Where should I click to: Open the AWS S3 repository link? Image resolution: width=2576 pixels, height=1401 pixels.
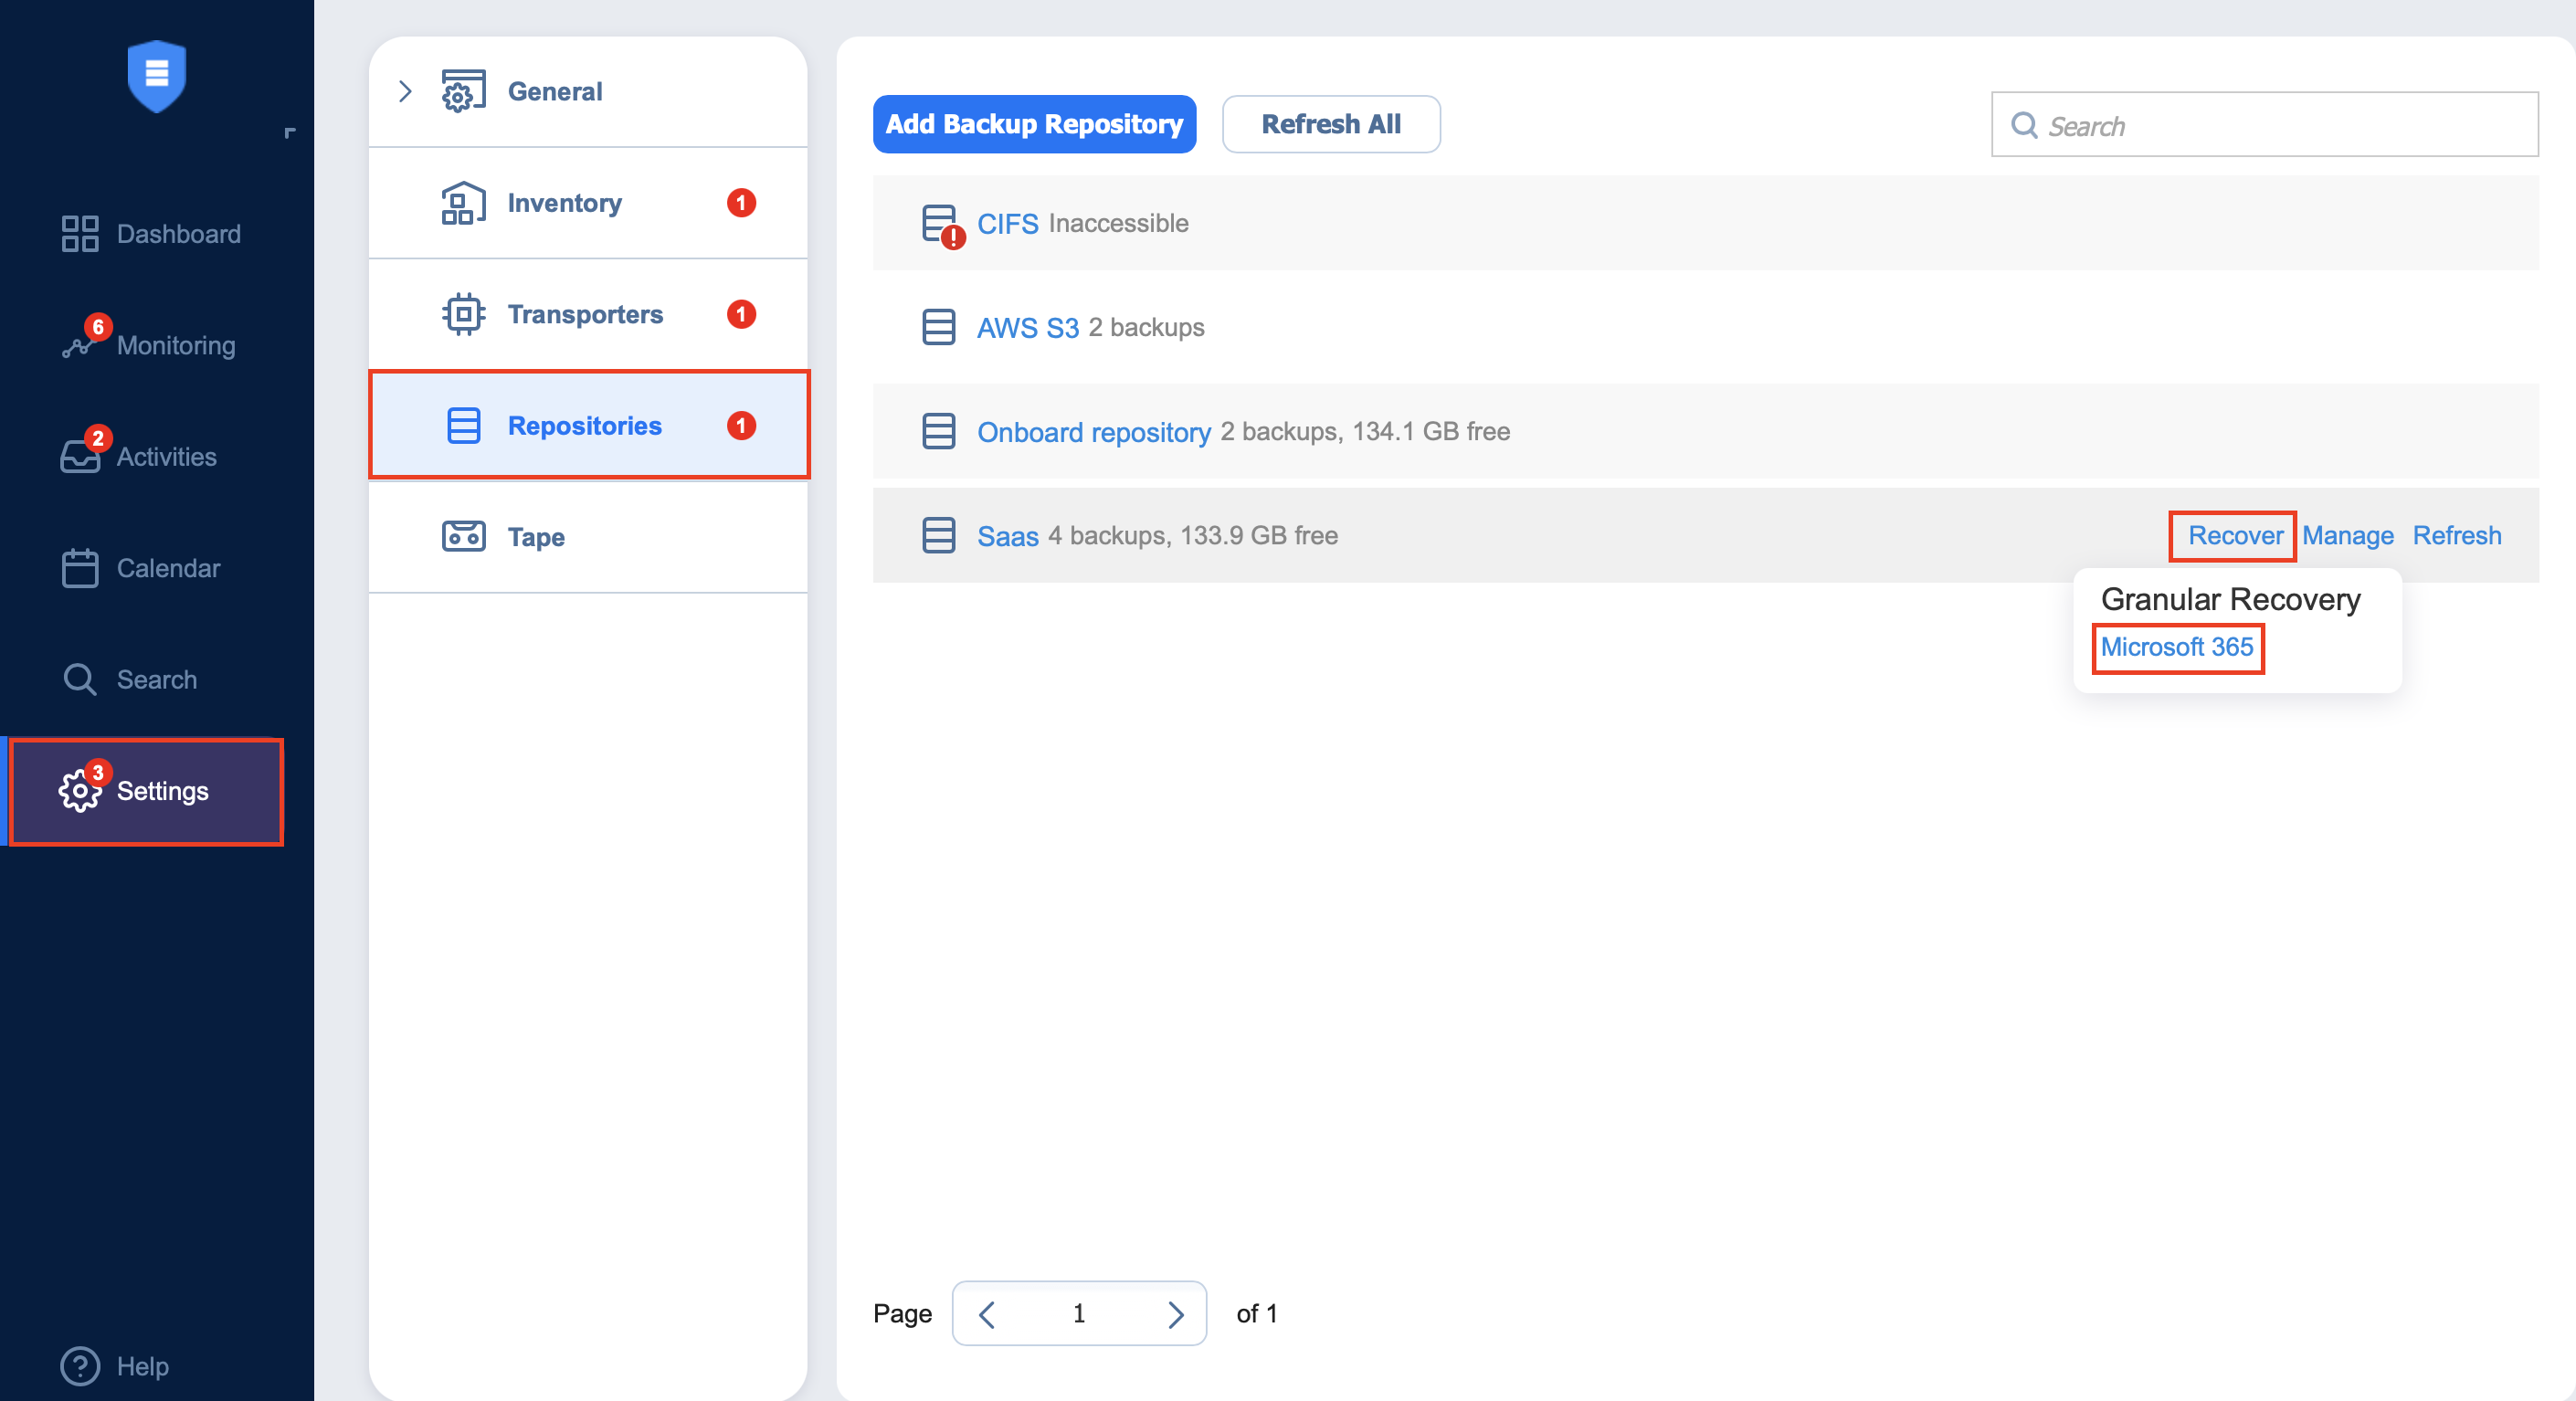click(1027, 327)
